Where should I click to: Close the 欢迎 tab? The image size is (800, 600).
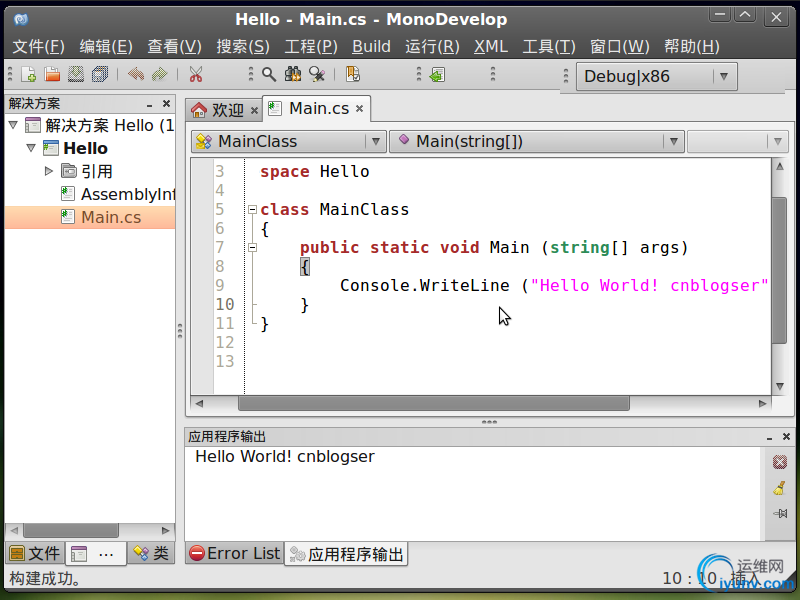tap(254, 110)
